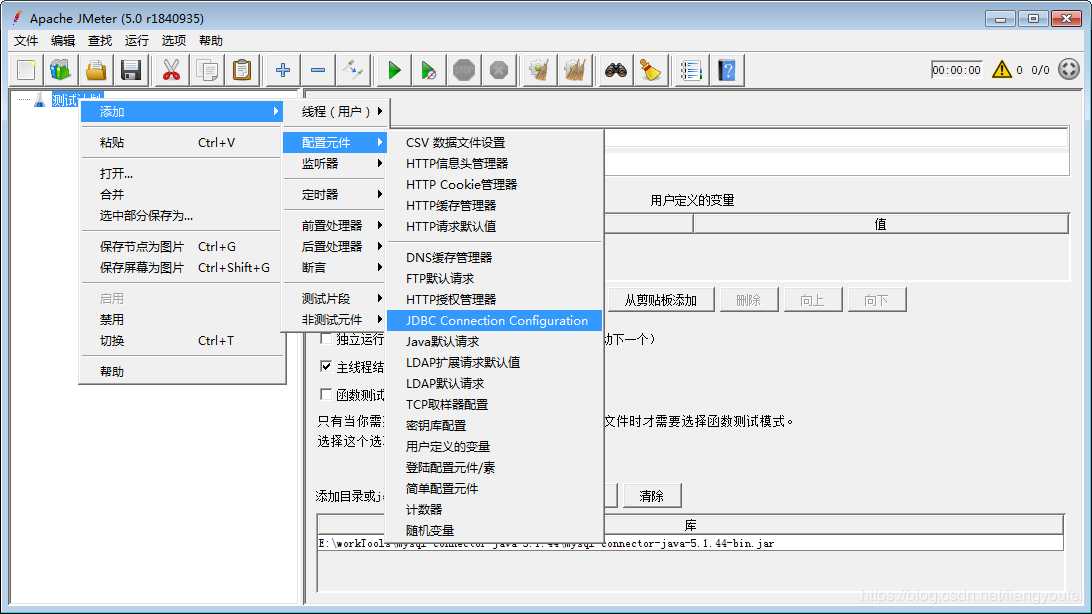Screen dimensions: 1092x614
Task: Click the Stop test icon
Action: click(x=464, y=70)
